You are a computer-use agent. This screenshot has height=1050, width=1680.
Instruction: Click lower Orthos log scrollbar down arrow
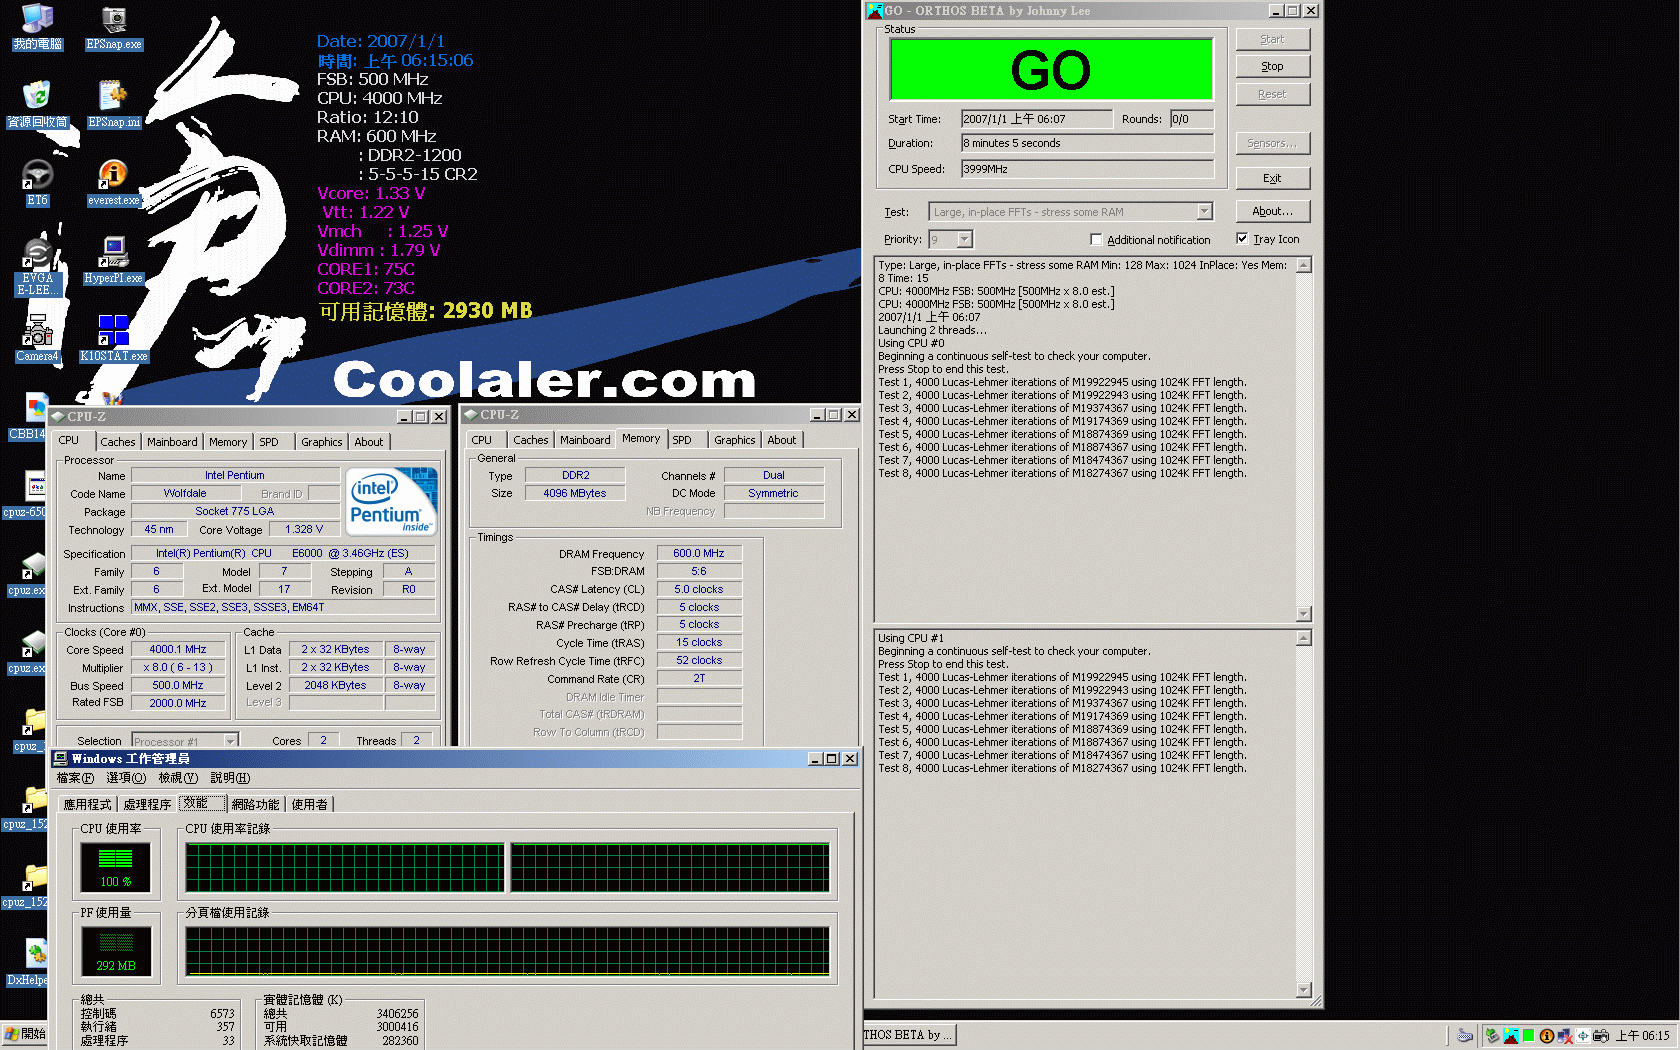coord(1304,990)
